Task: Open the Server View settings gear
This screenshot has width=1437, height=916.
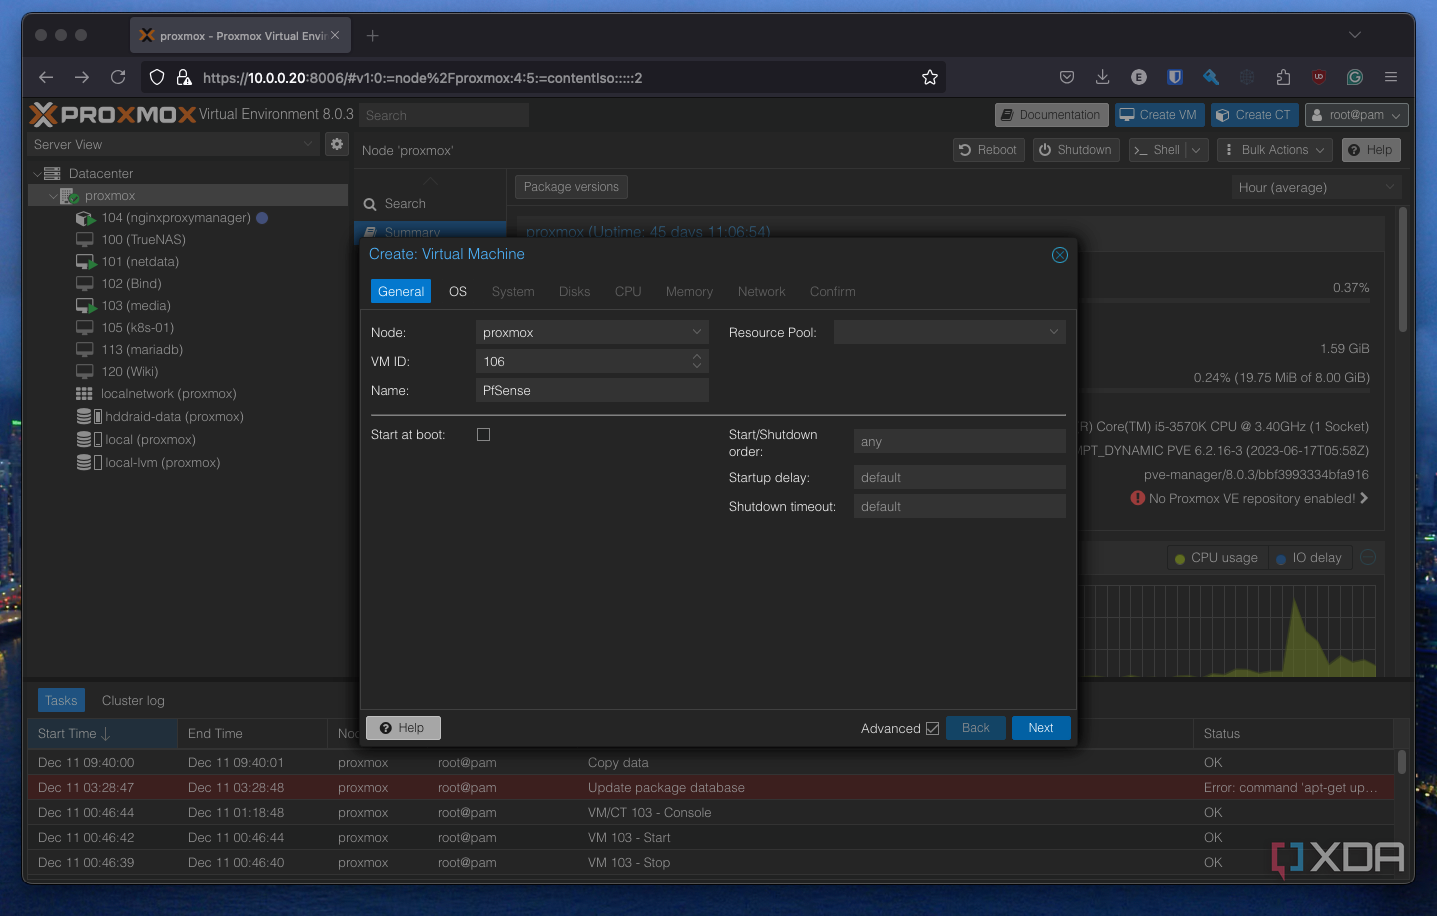Action: click(337, 144)
